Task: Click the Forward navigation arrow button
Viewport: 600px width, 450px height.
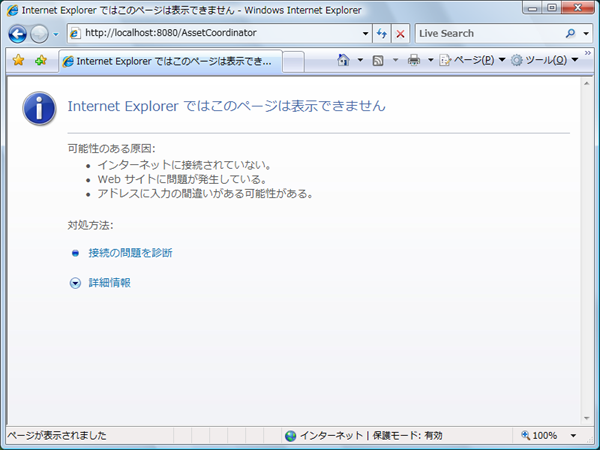Action: [39, 34]
